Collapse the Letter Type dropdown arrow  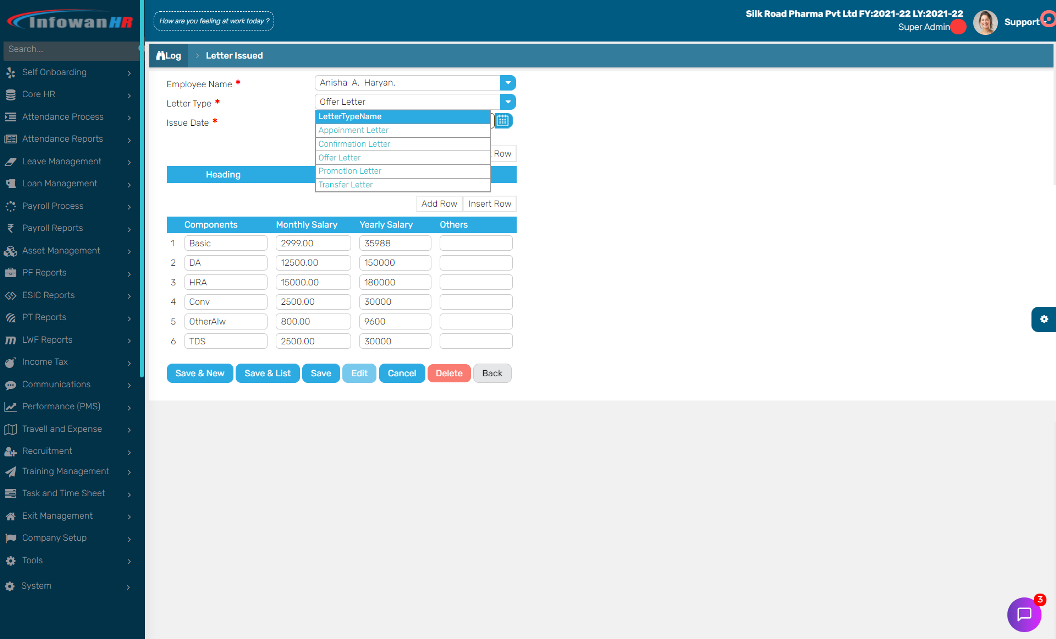click(508, 102)
